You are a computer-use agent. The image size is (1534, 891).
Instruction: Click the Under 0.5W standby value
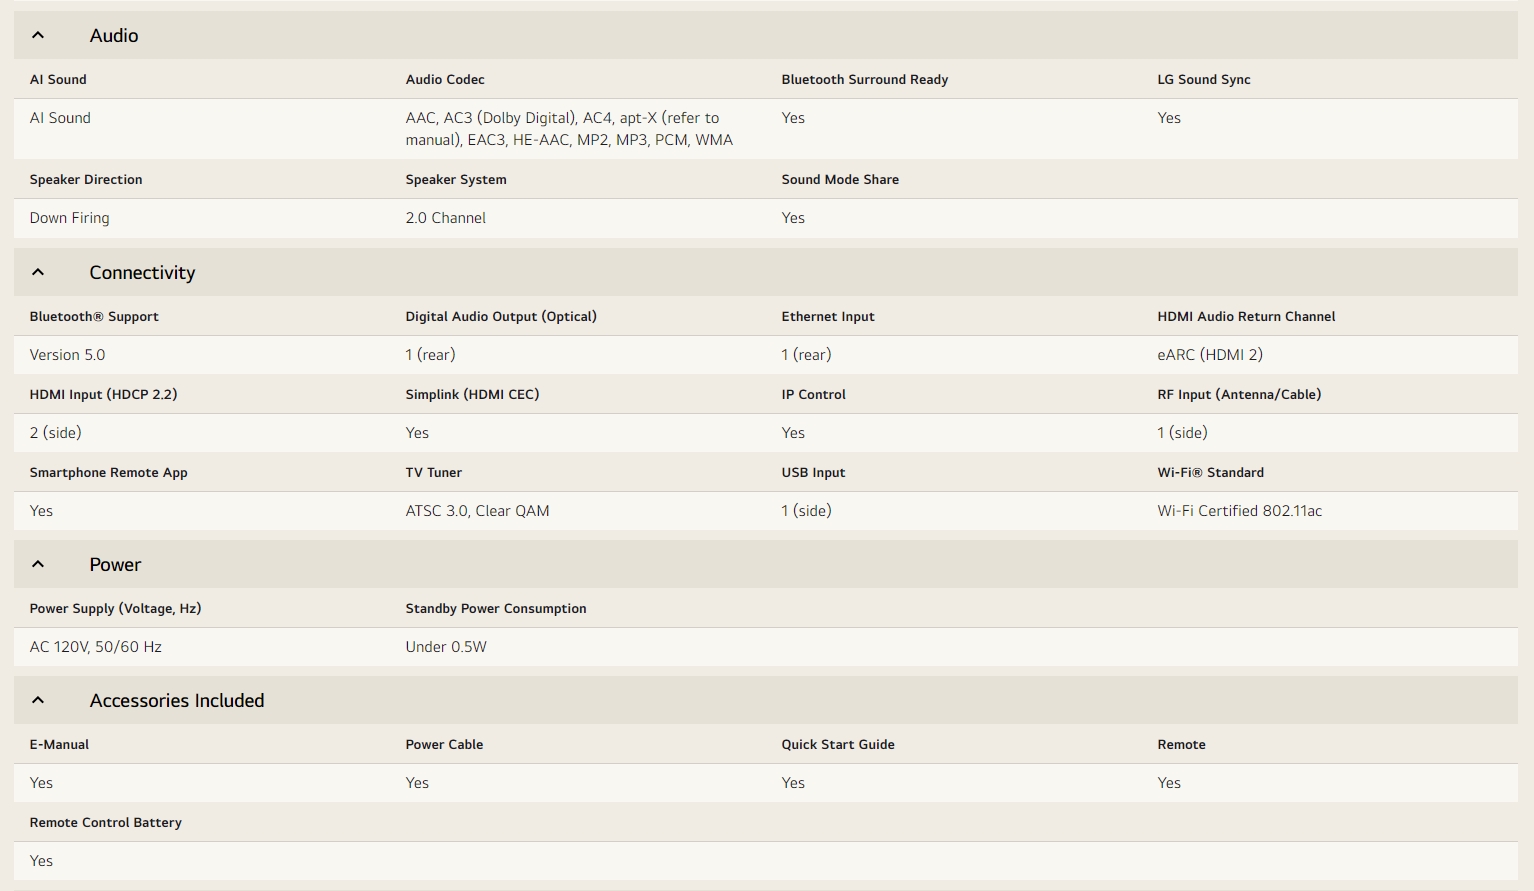(446, 647)
